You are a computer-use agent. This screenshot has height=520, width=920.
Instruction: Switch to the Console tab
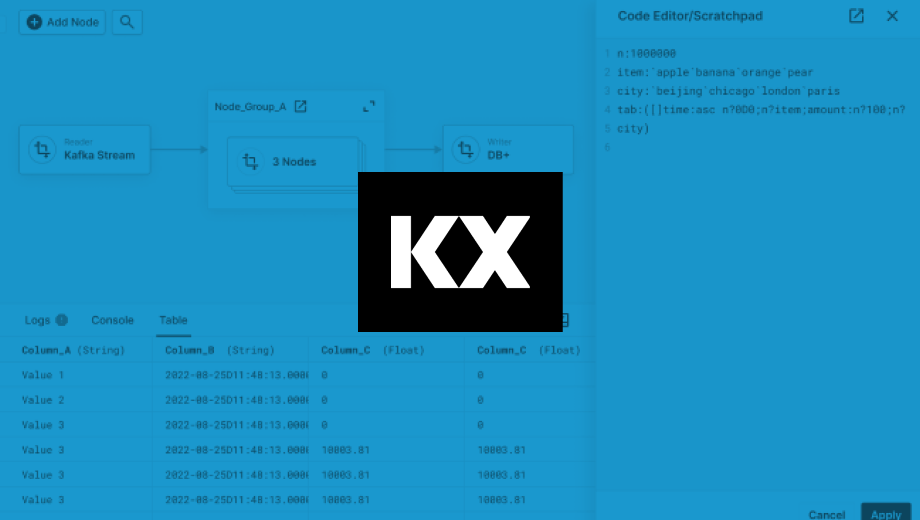click(112, 320)
